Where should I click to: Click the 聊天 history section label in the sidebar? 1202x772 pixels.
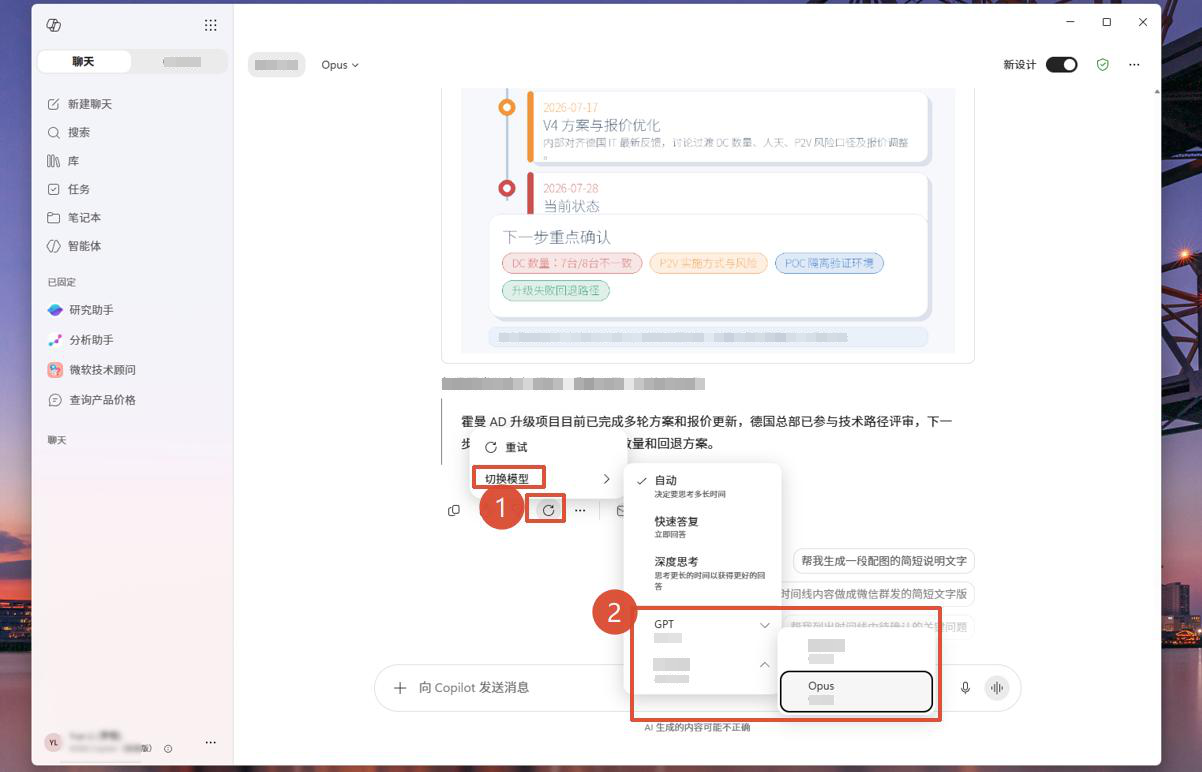58,440
